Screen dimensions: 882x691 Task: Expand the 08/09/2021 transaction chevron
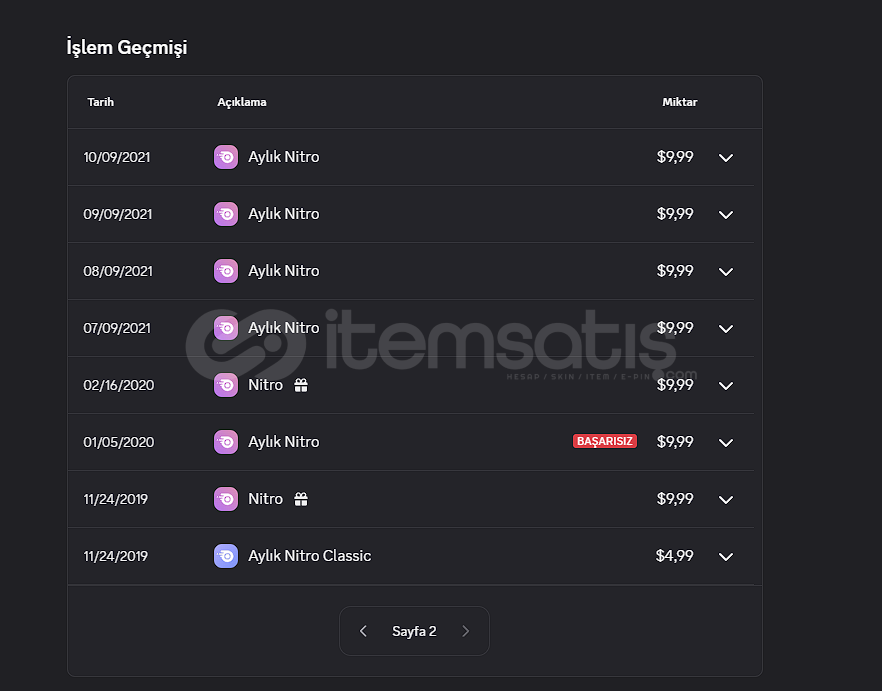pyautogui.click(x=726, y=272)
